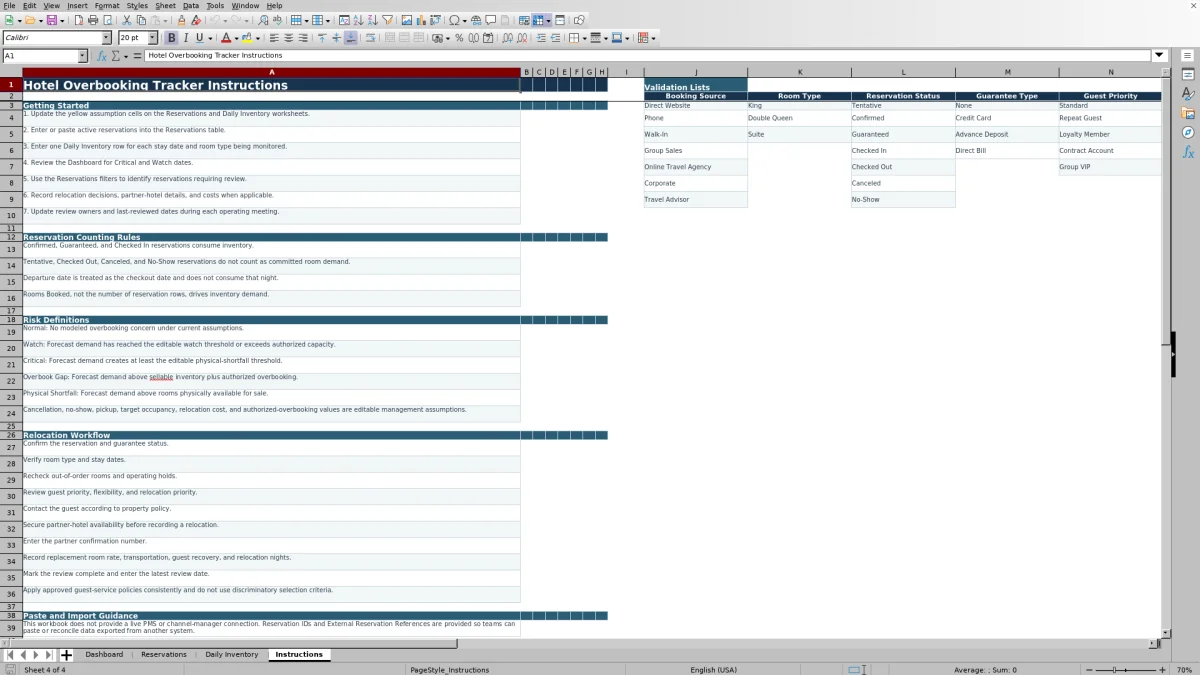Viewport: 1200px width, 675px height.
Task: Open the sidebar Properties icon
Action: click(1188, 75)
